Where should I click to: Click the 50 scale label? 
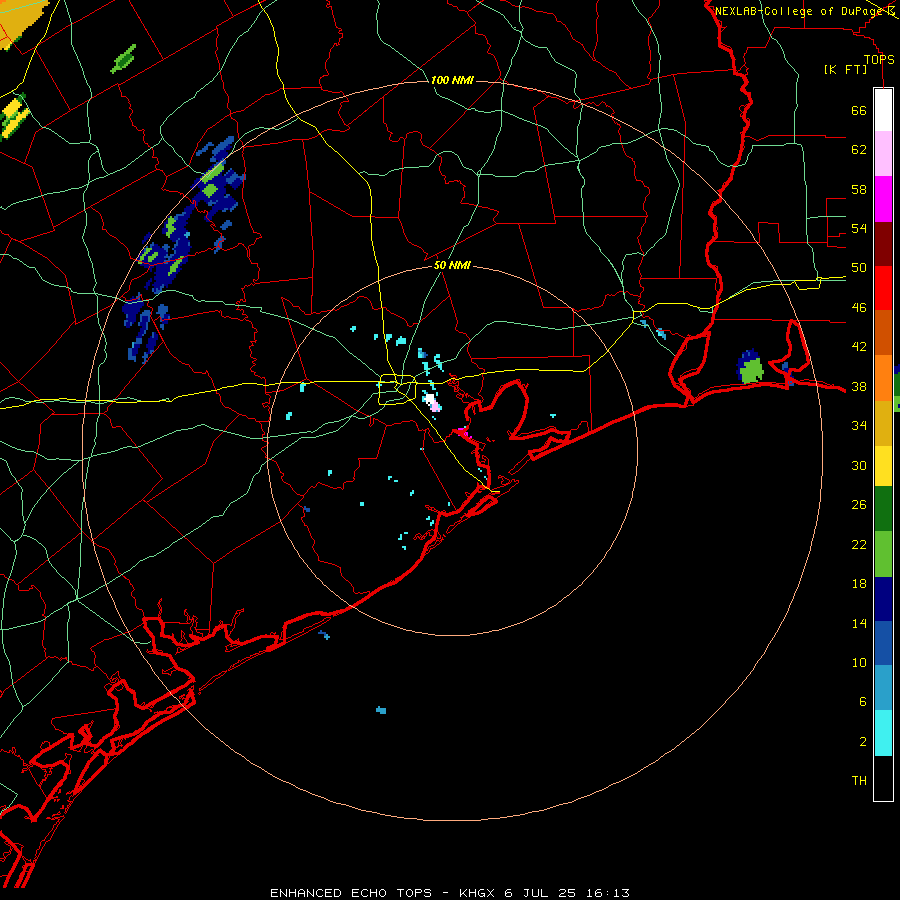point(859,268)
